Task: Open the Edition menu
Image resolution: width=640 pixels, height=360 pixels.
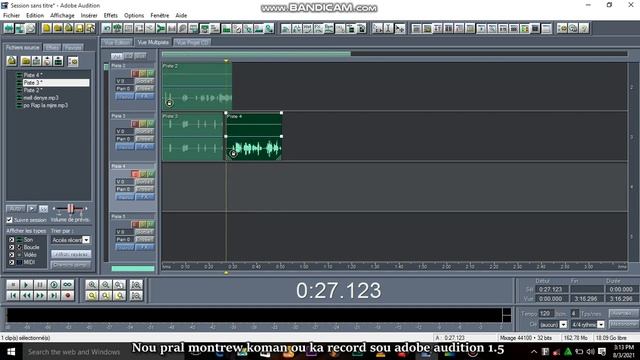Action: [35, 16]
